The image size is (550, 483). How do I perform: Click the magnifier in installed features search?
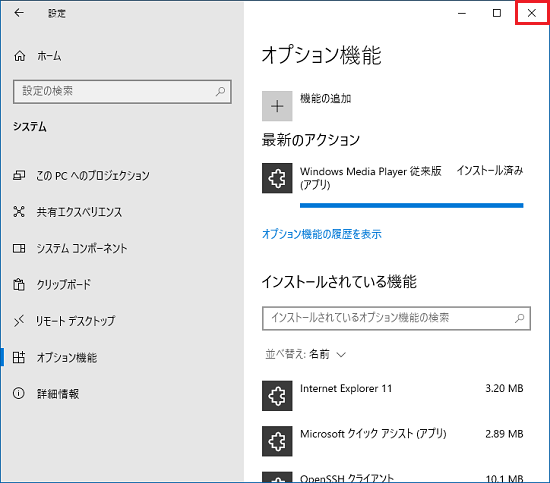pos(519,318)
